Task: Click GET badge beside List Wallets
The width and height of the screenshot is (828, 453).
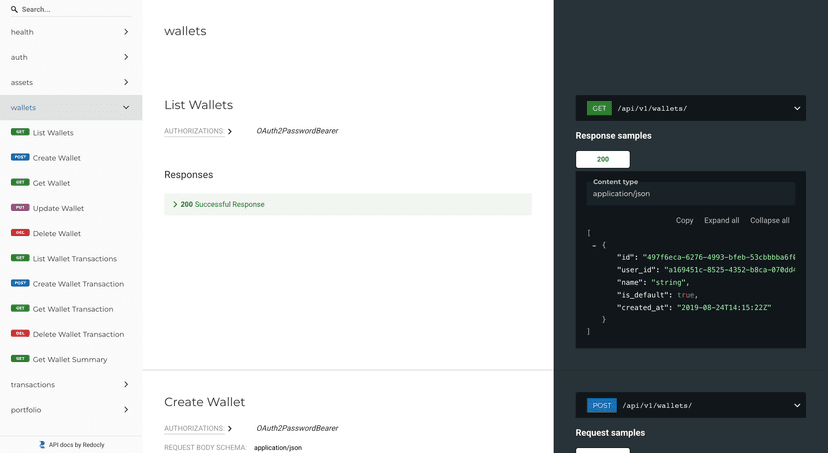Action: [x=20, y=132]
